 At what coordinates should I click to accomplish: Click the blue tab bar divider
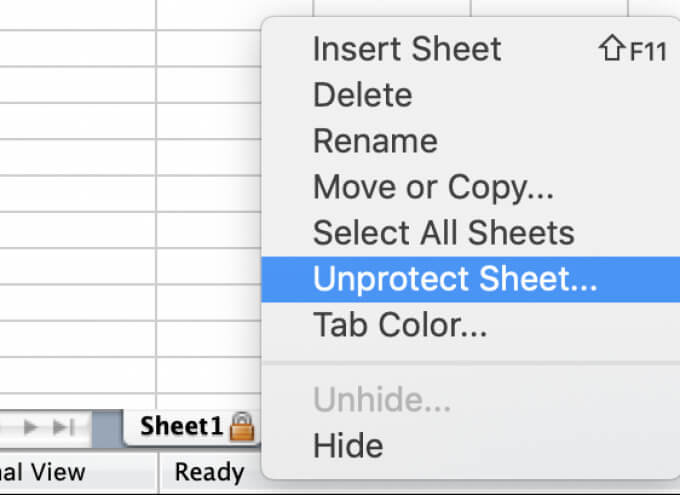105,428
